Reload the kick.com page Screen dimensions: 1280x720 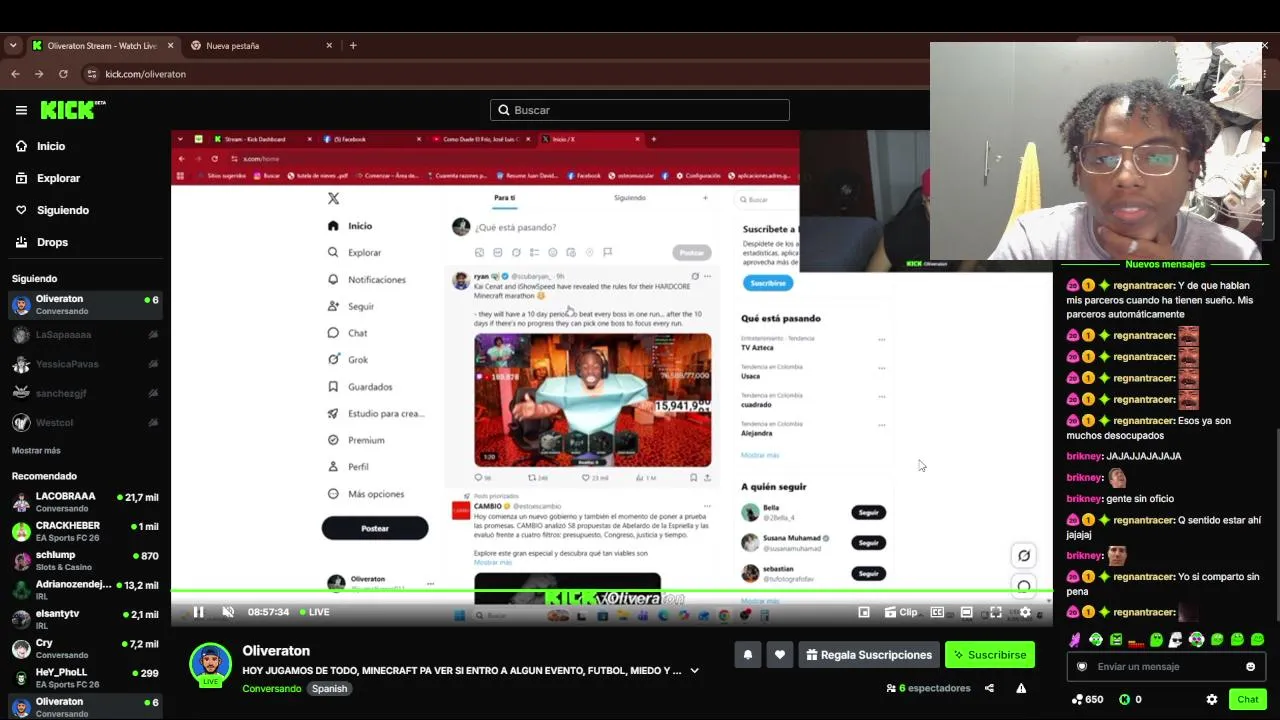(63, 74)
